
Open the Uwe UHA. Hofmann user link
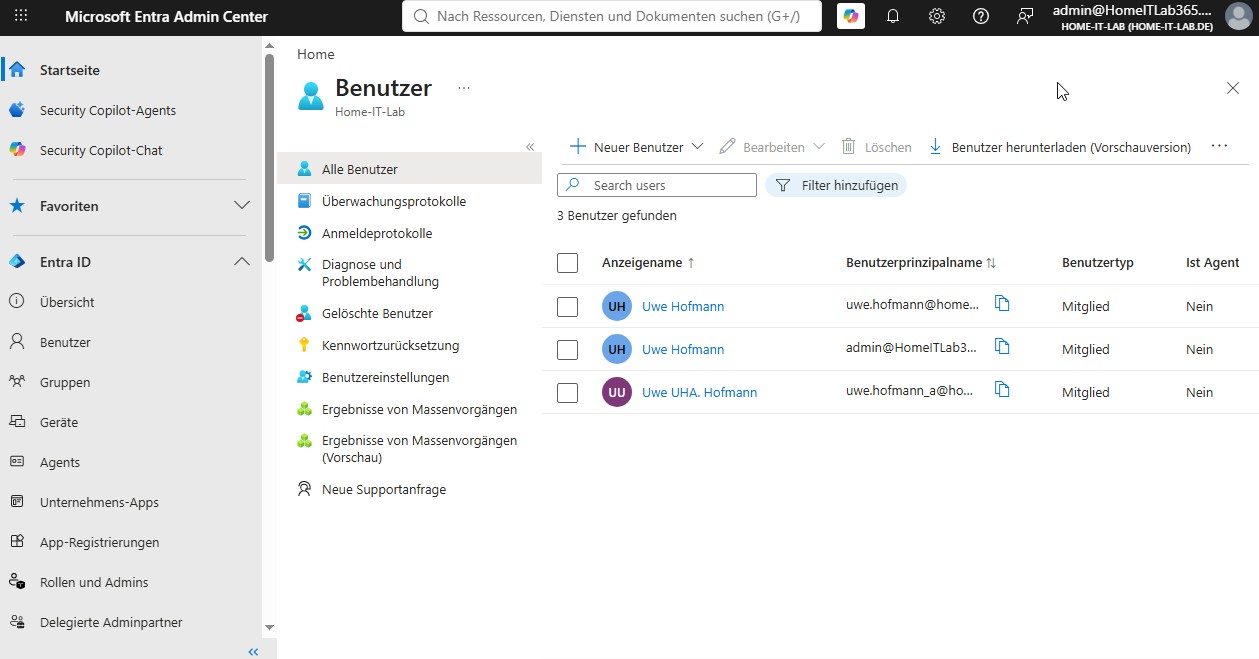(x=699, y=392)
